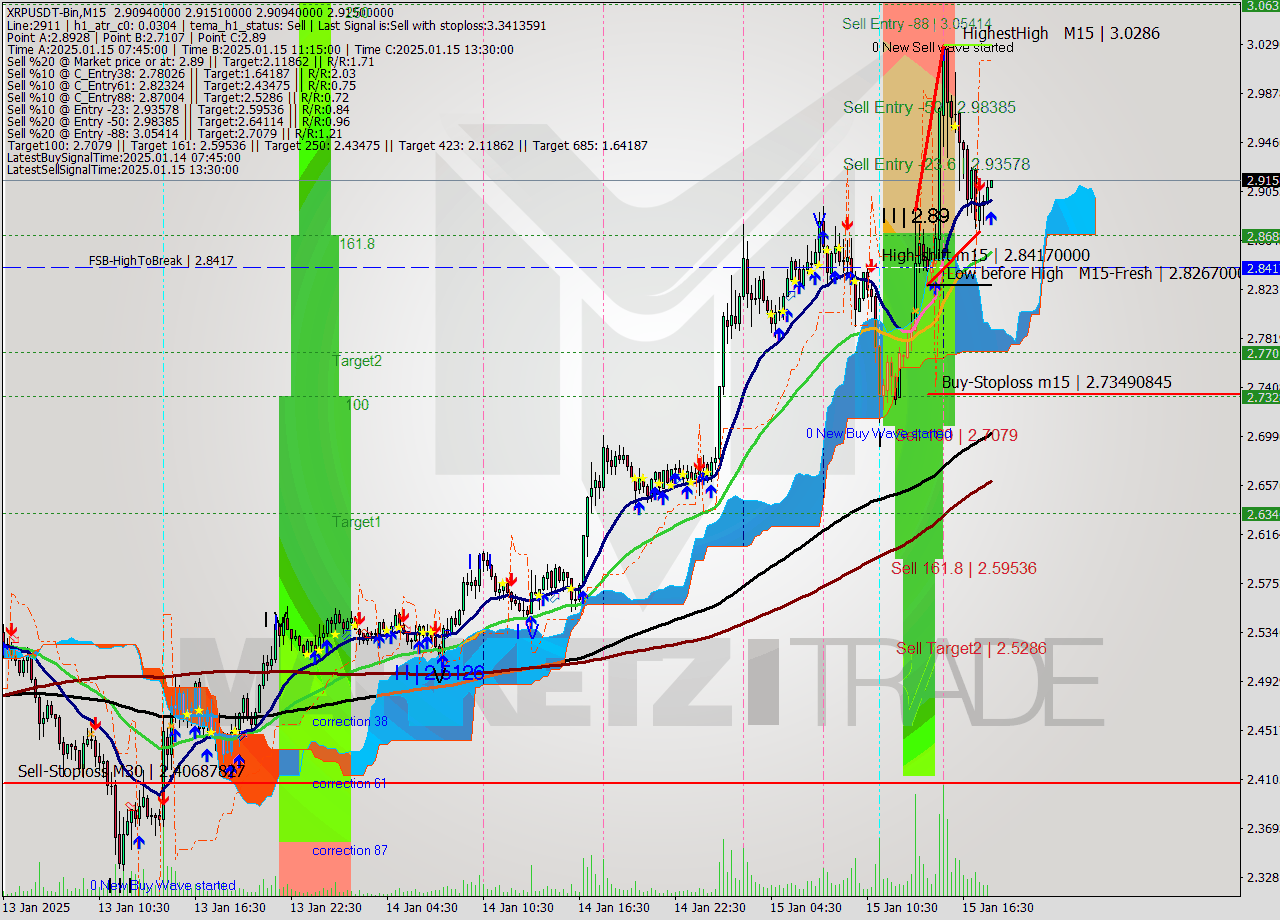Viewport: 1280px width, 920px height.
Task: Click the 14 Jan 16:30 time label
Action: coord(613,907)
